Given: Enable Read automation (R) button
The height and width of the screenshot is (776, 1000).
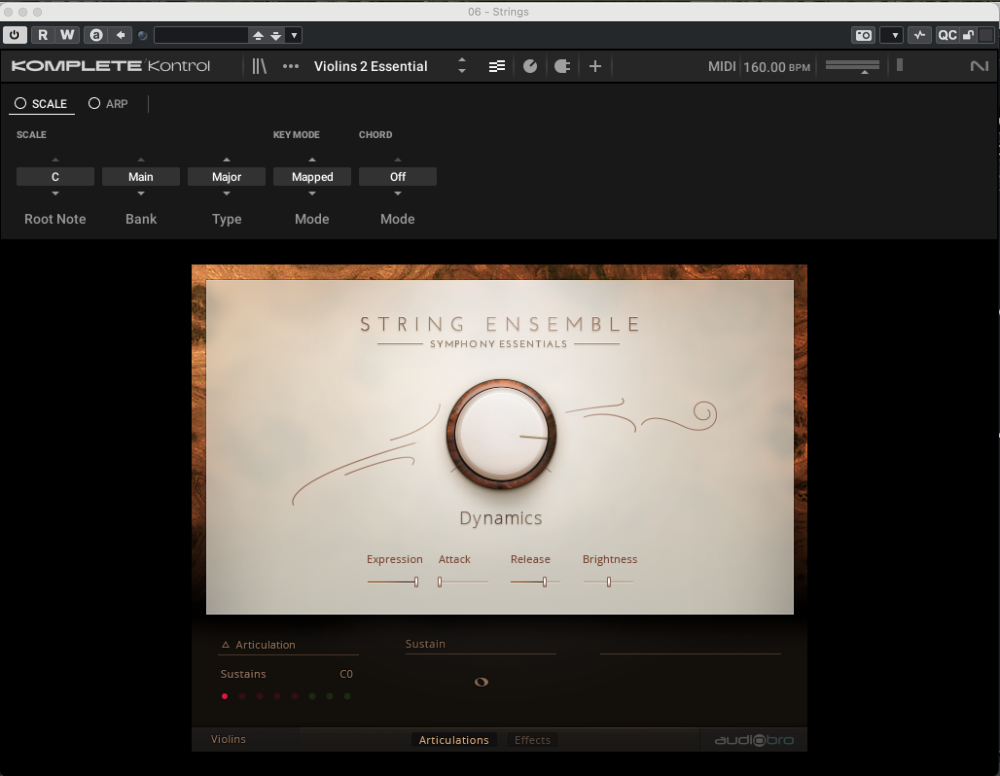Looking at the screenshot, I should (x=43, y=35).
